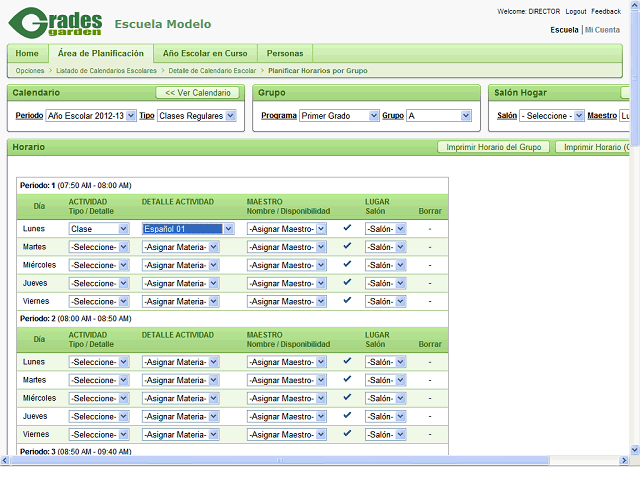Click availability checkmark for Lunes in Periodo 2

(347, 361)
